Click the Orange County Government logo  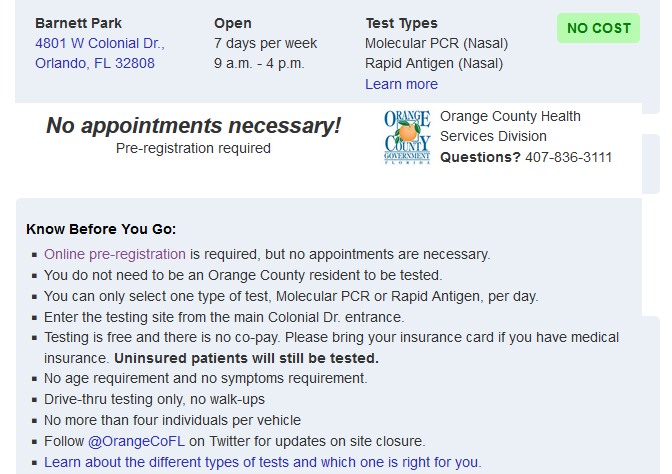[407, 137]
